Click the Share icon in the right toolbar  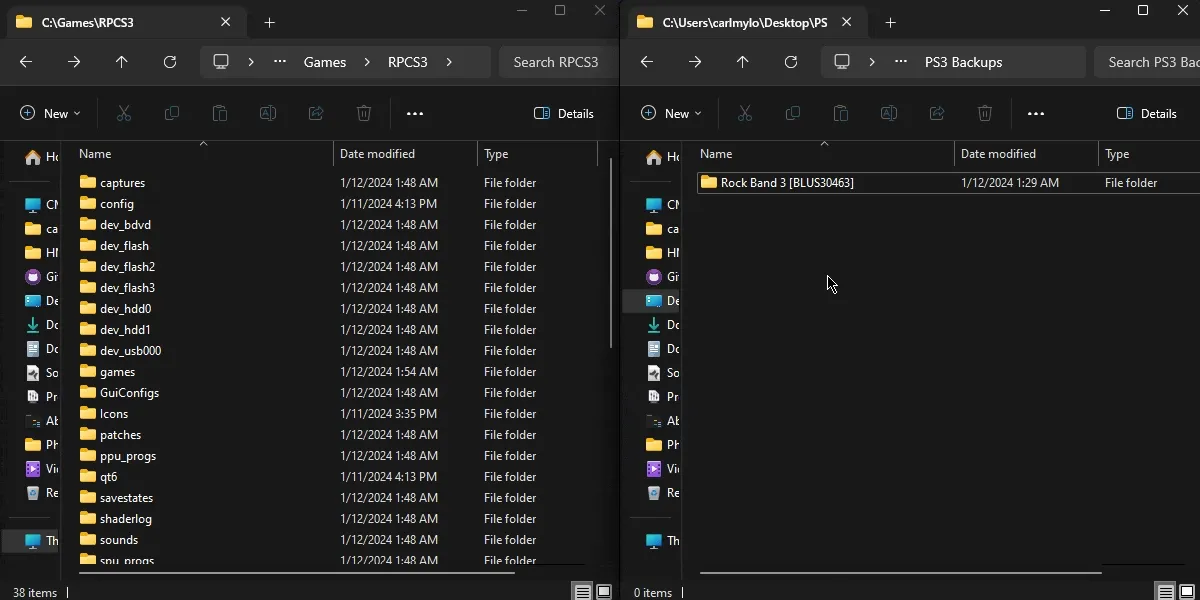click(x=937, y=113)
